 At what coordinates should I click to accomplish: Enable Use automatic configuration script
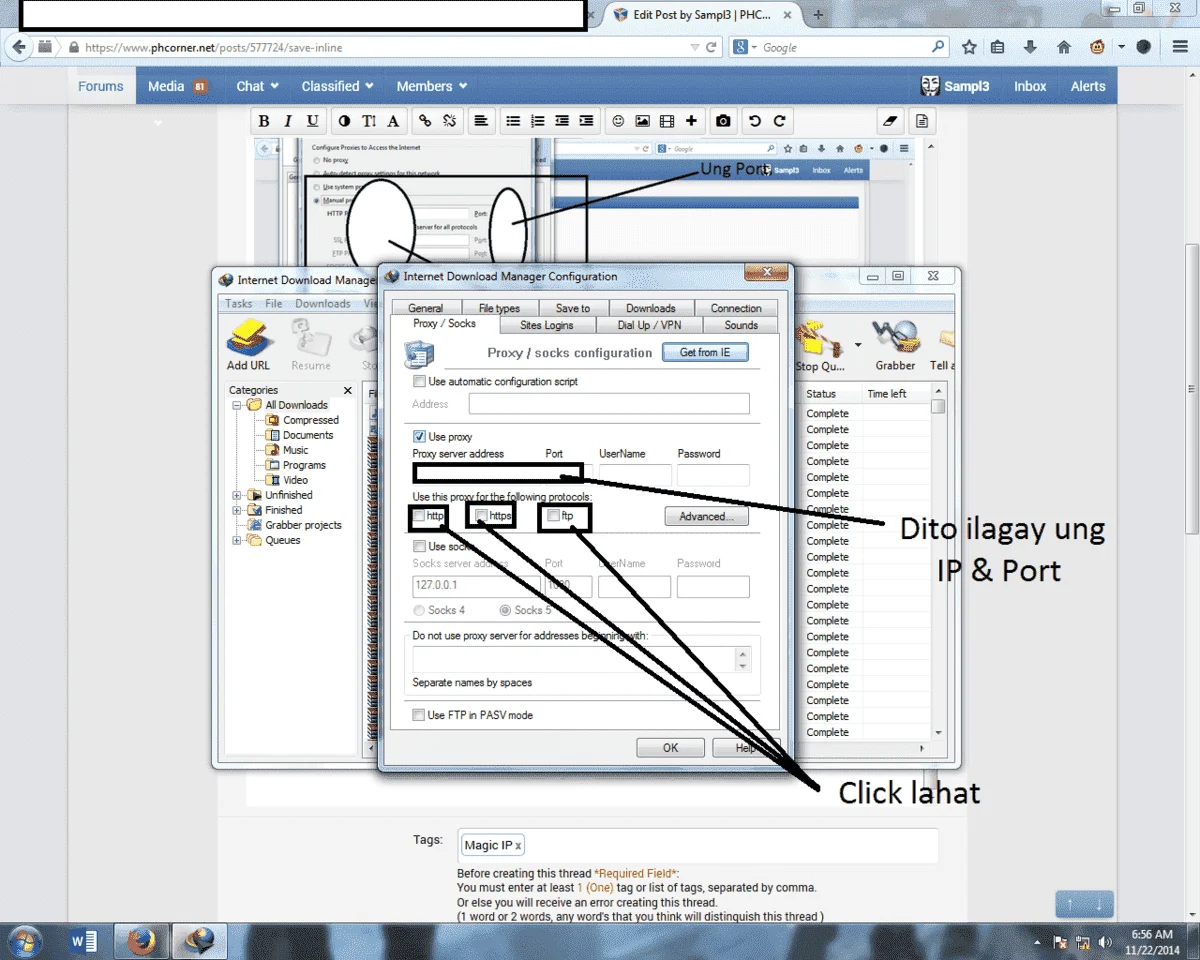419,381
